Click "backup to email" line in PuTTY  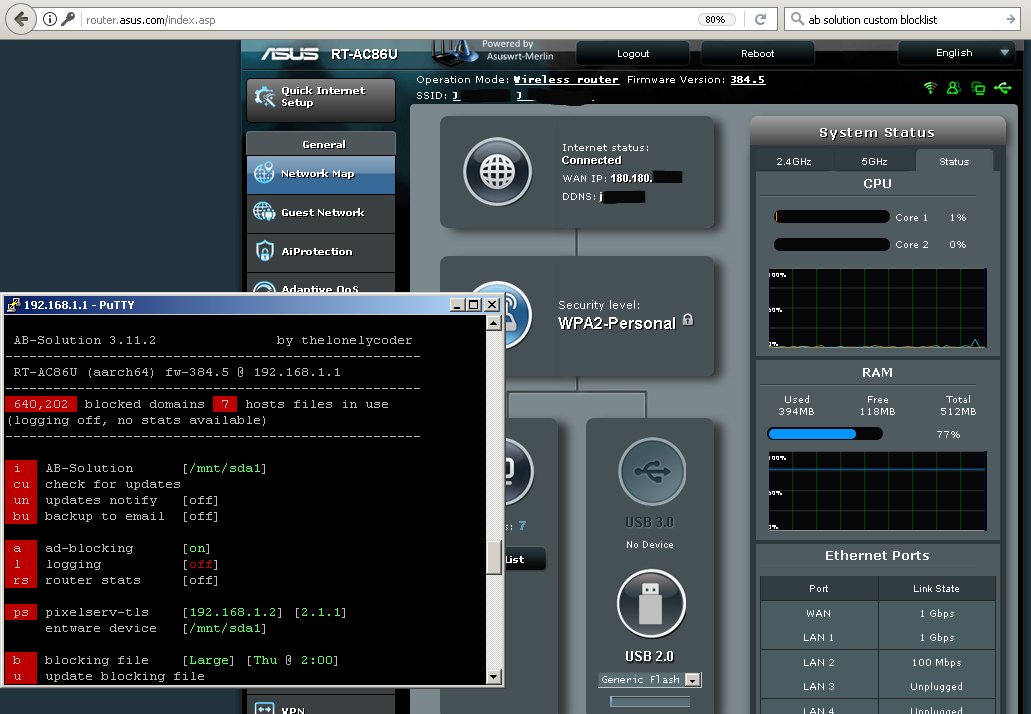[x=105, y=516]
